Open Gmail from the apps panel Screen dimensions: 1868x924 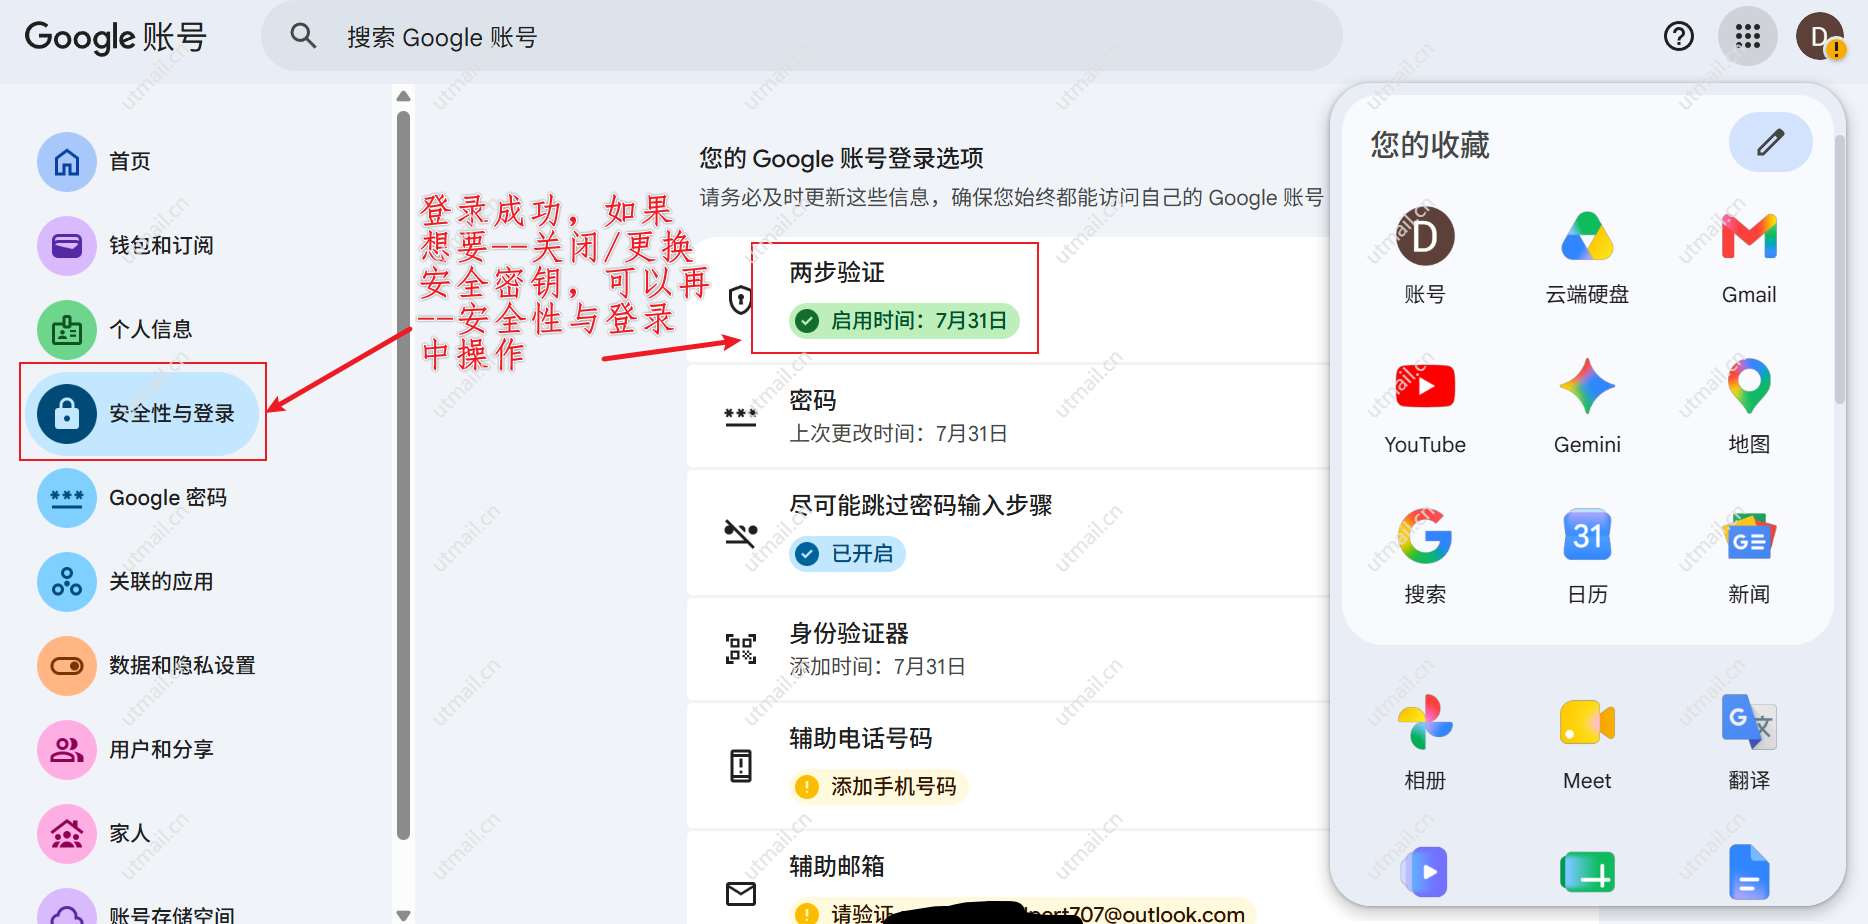coord(1749,255)
